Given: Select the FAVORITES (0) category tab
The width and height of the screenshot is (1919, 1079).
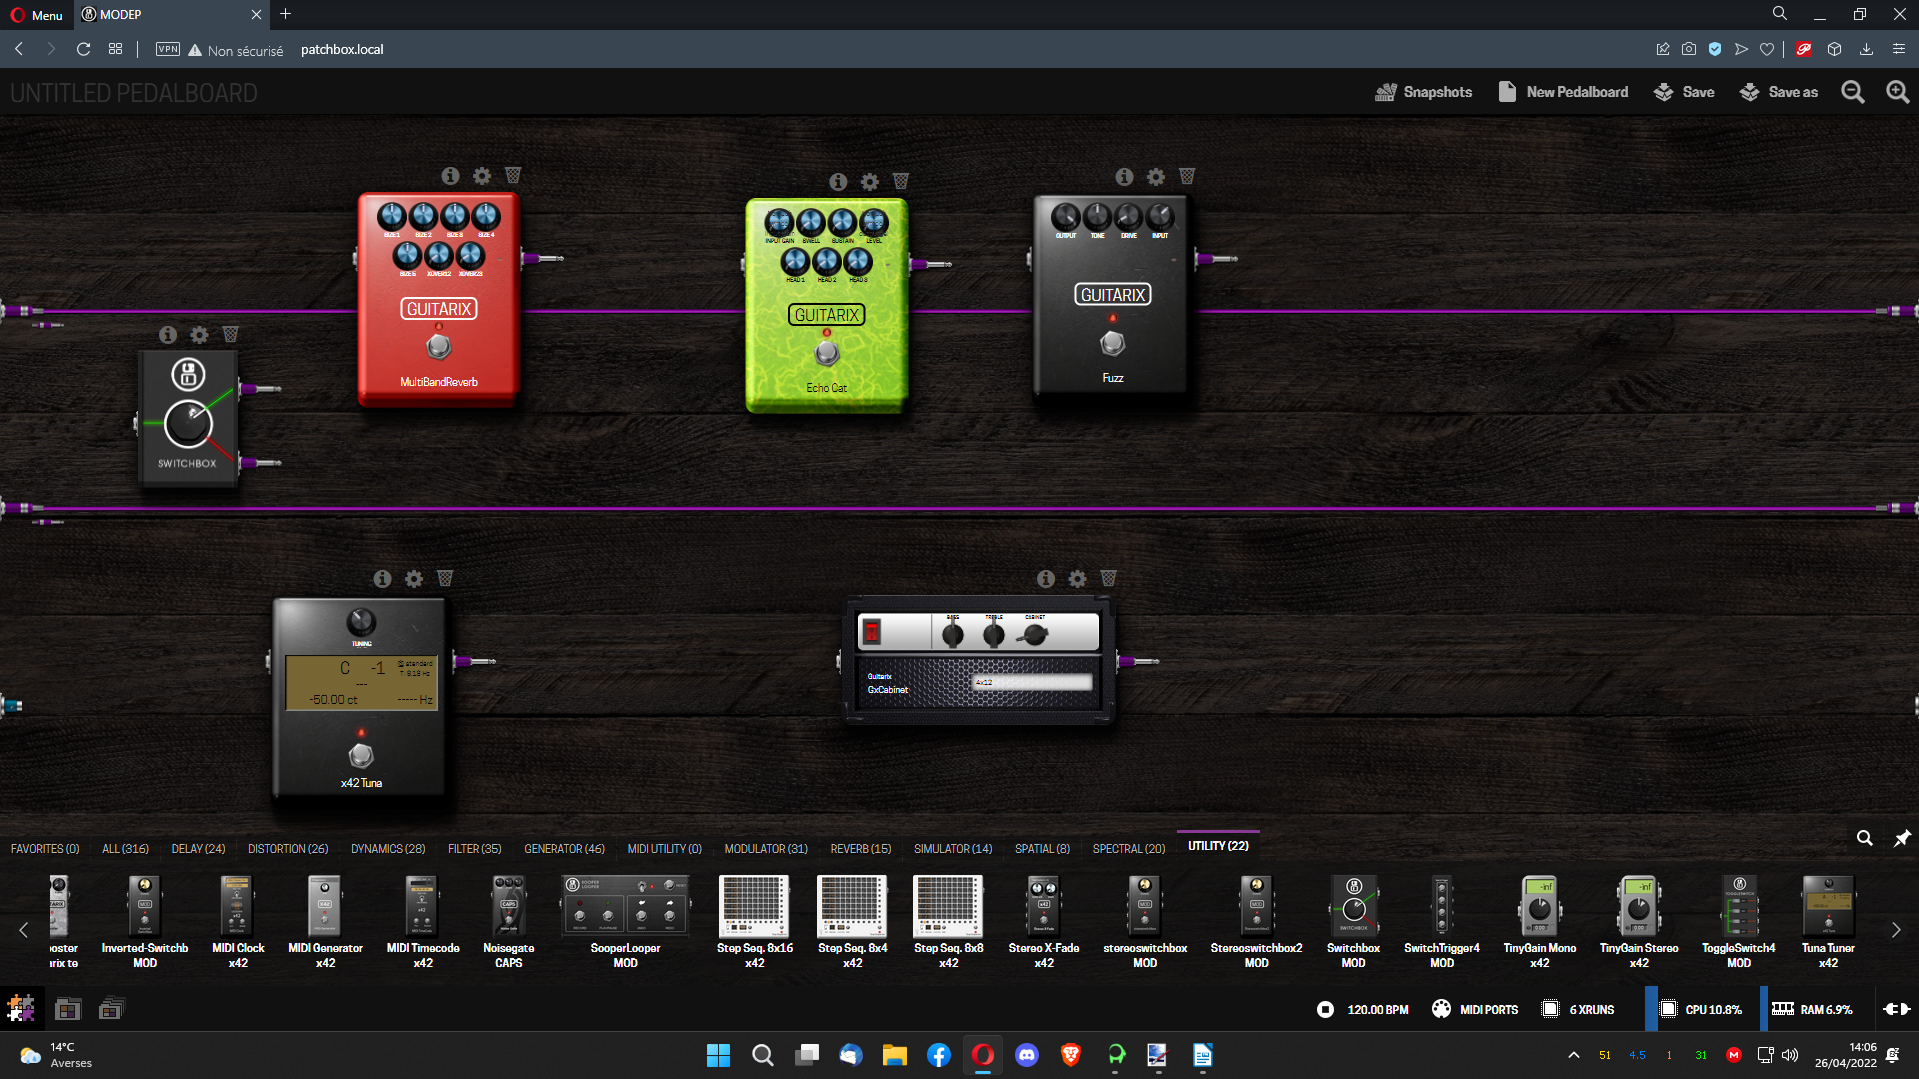Looking at the screenshot, I should [x=45, y=849].
